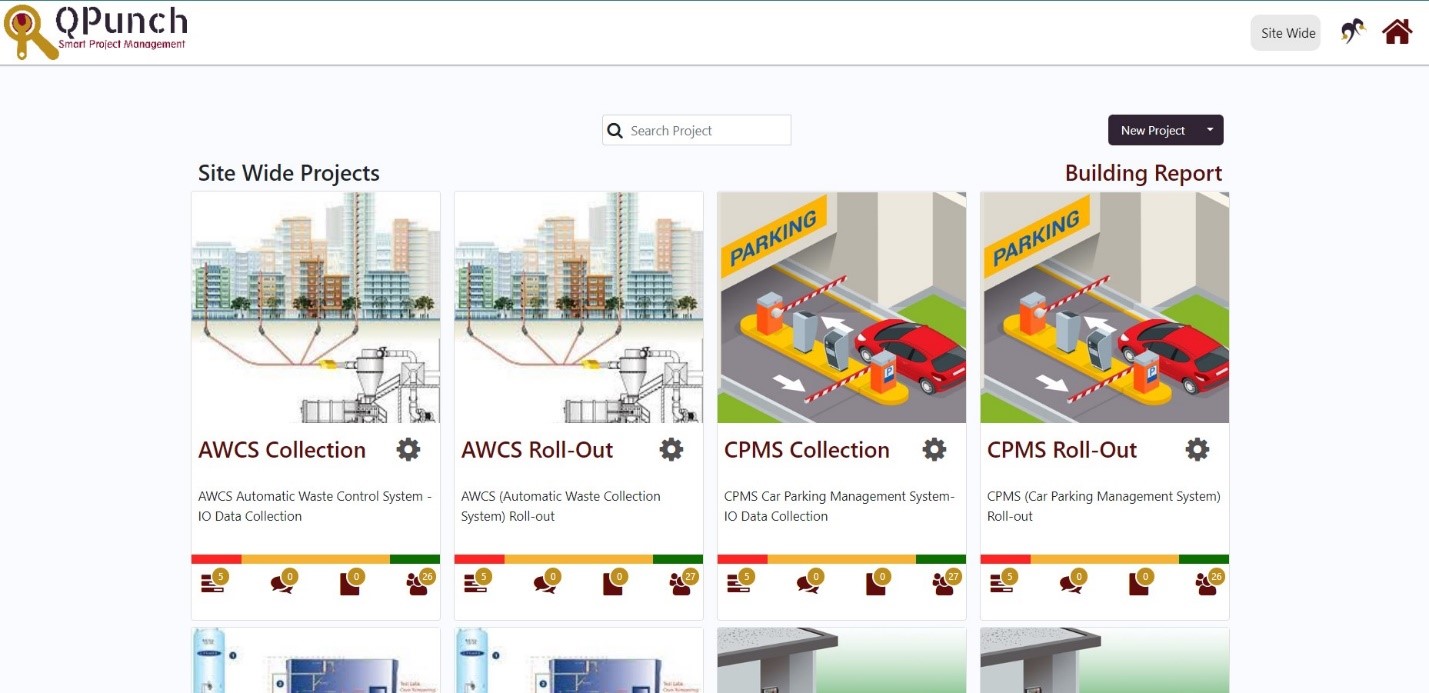The image size is (1429, 693).
Task: Expand the New Project dropdown arrow
Action: [x=1208, y=130]
